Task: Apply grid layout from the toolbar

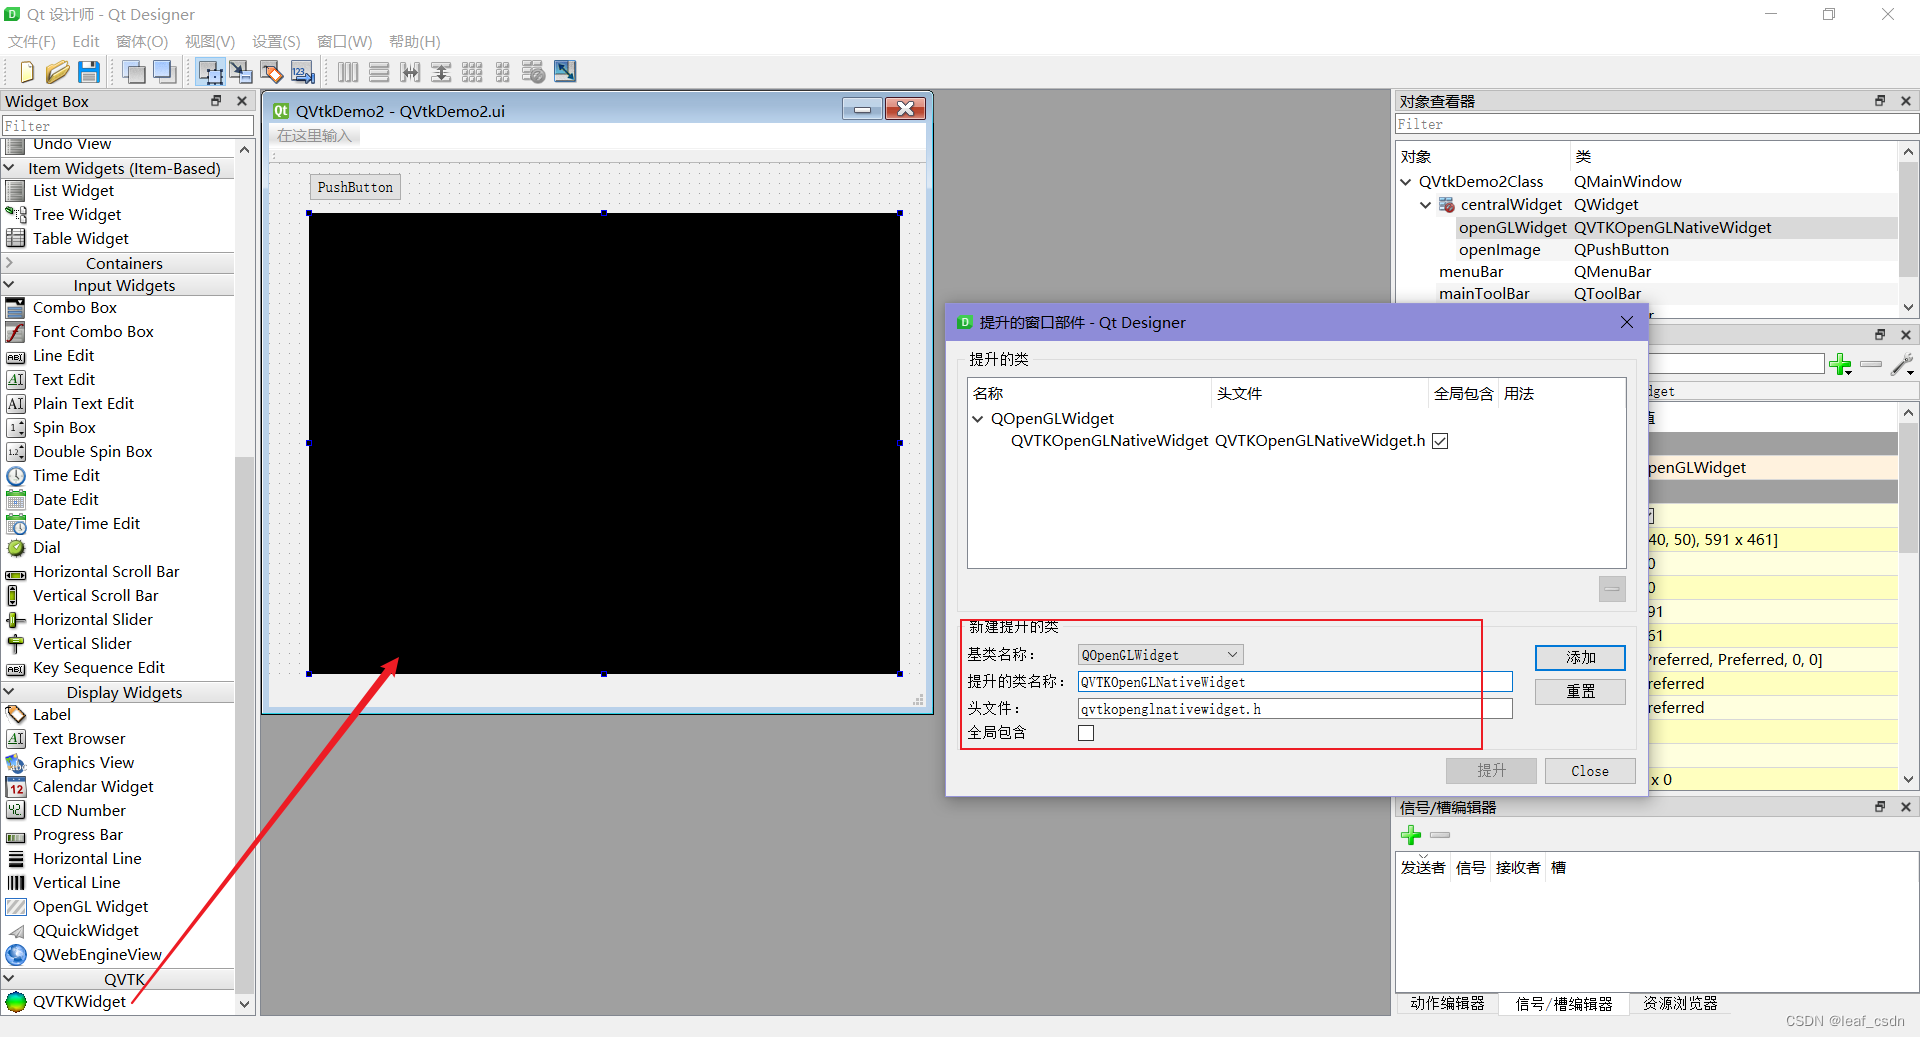Action: (x=472, y=72)
